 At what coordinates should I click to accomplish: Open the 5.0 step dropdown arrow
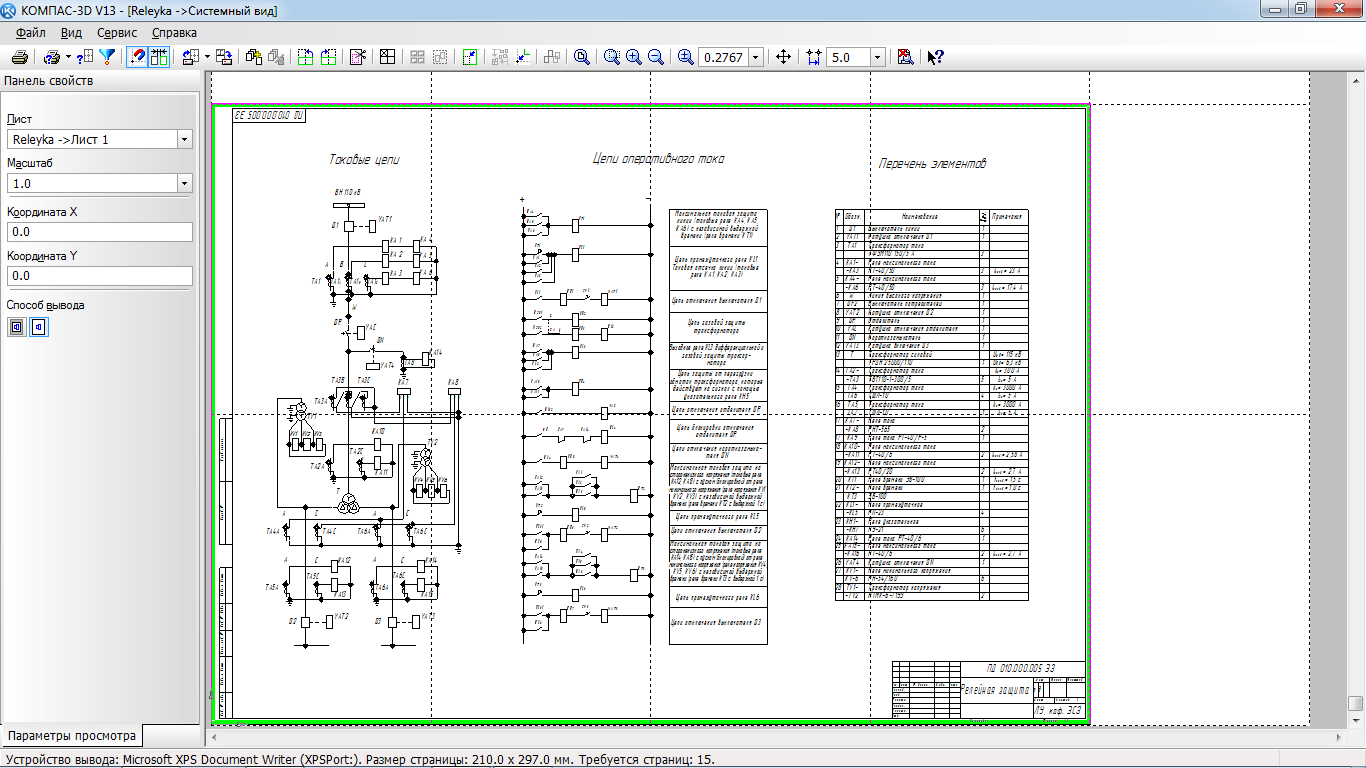pyautogui.click(x=878, y=57)
